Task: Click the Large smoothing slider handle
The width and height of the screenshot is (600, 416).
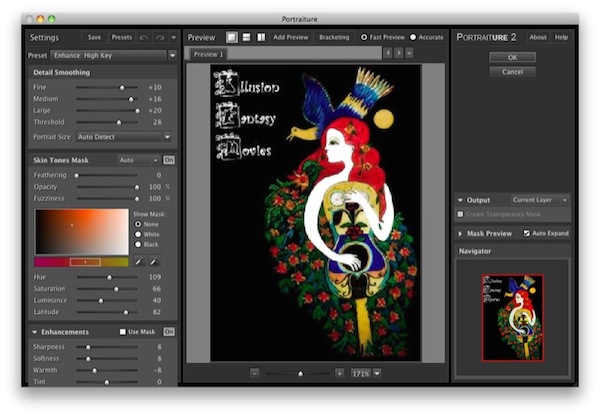Action: click(x=137, y=111)
